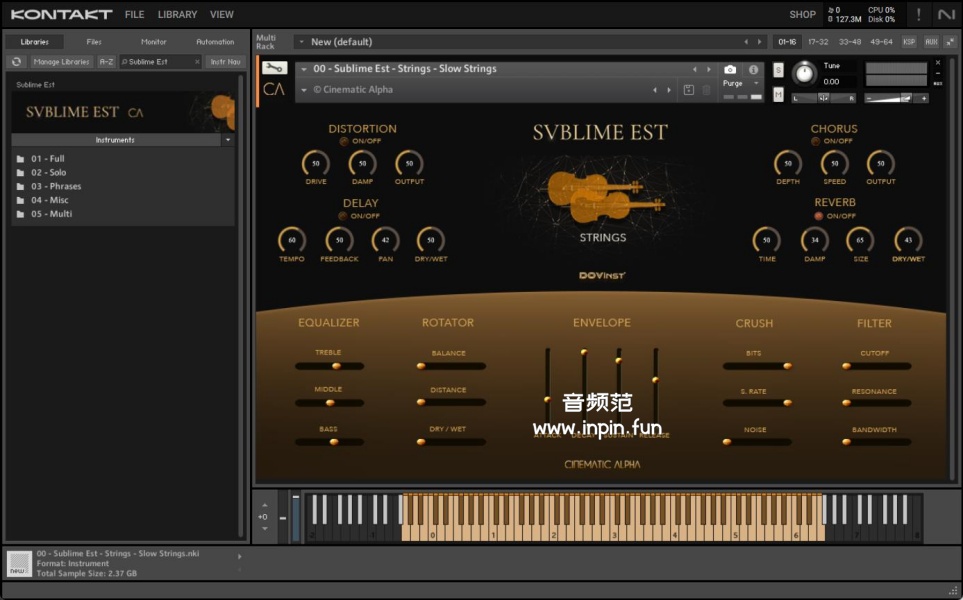Click the refresh libraries icon
The width and height of the screenshot is (963, 600).
(x=16, y=62)
